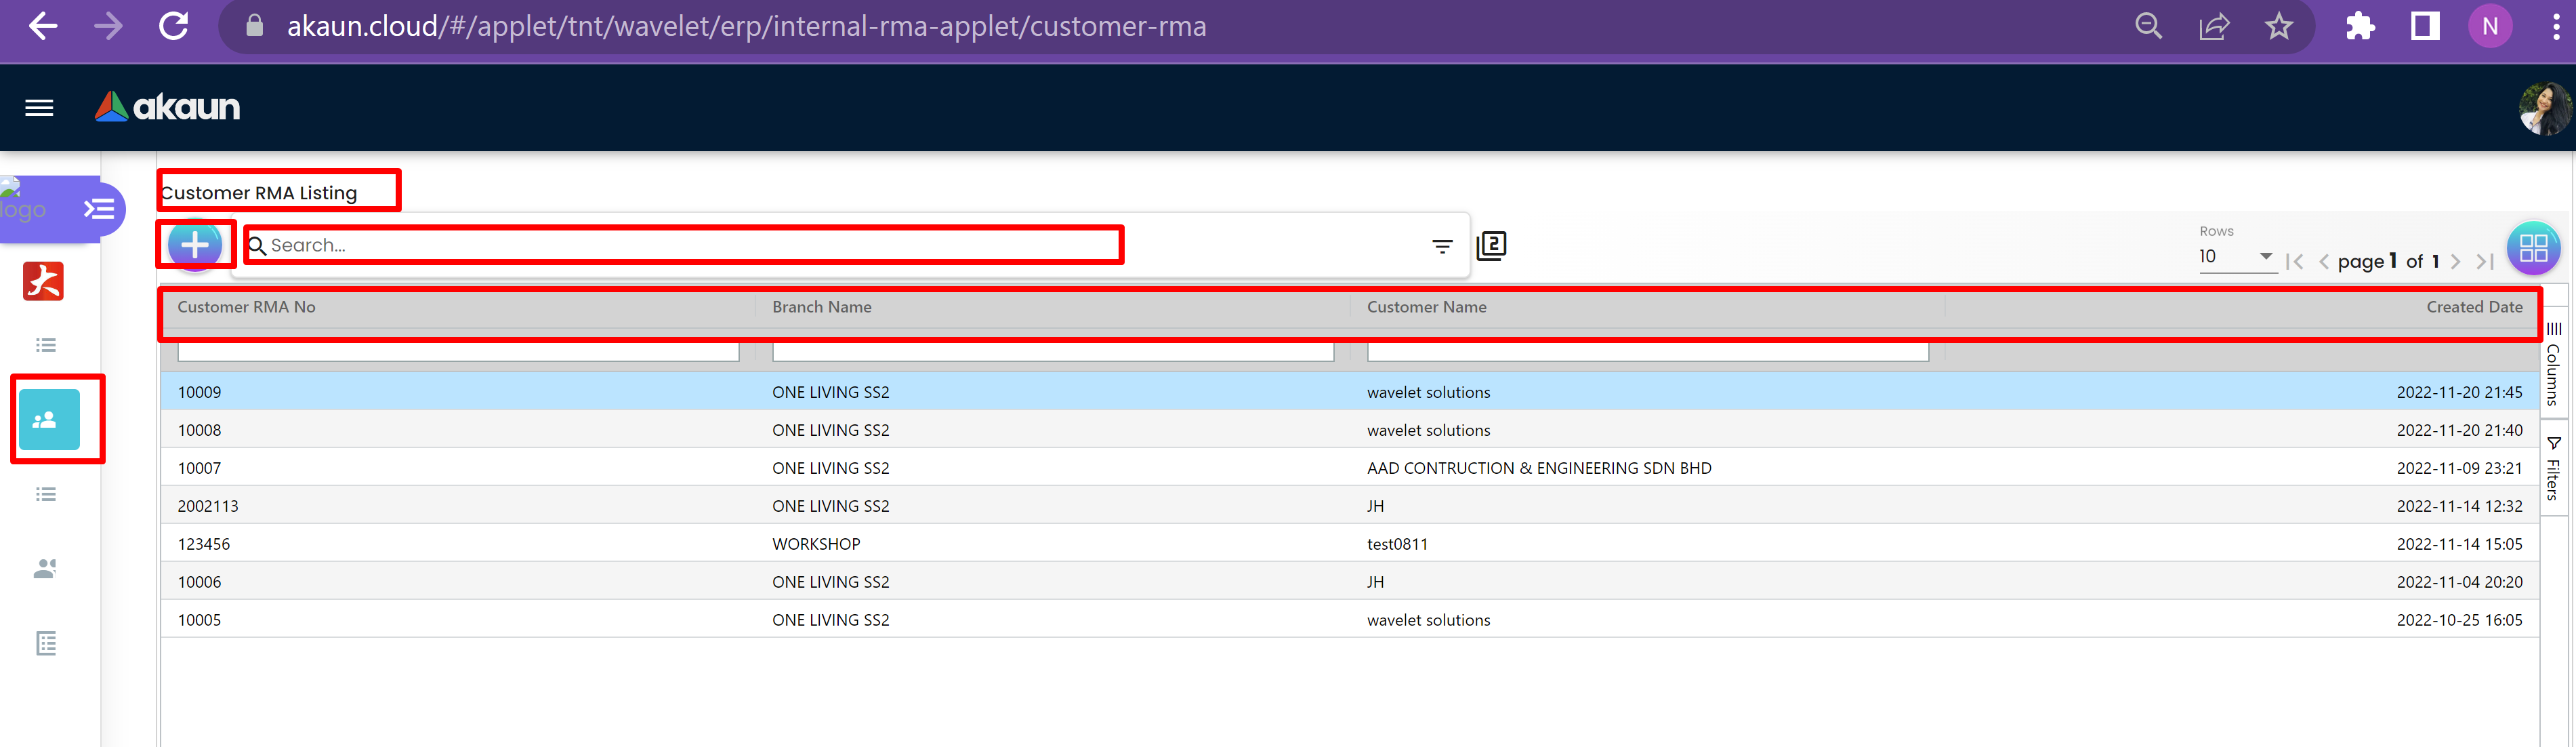Select row with RMA number 10007
The height and width of the screenshot is (747, 2576).
(199, 468)
